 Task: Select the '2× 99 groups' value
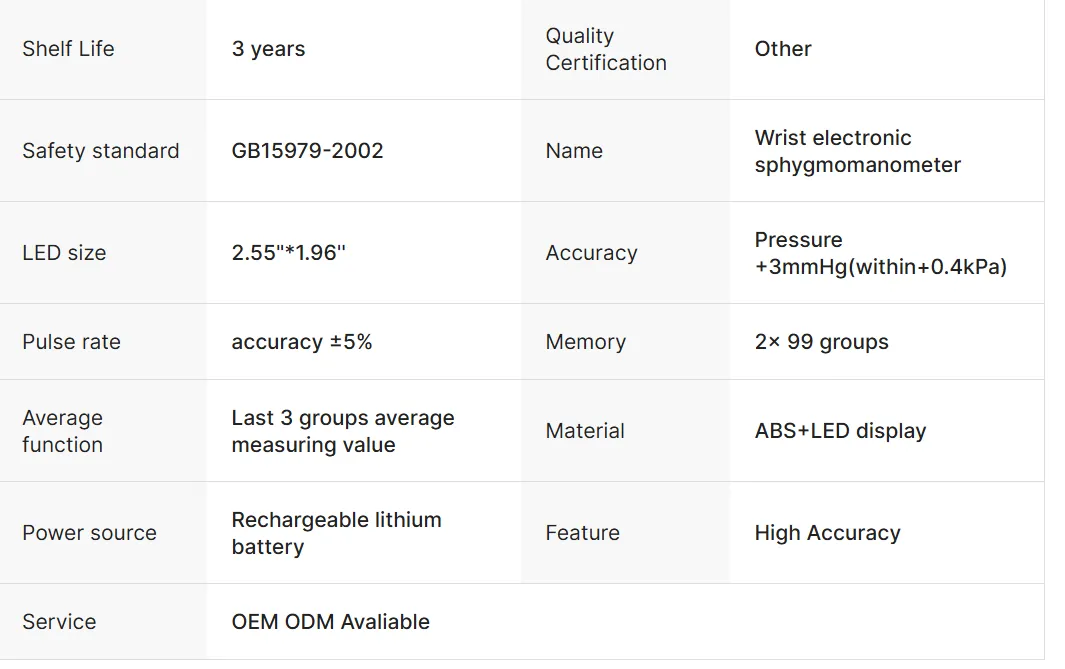click(x=821, y=342)
